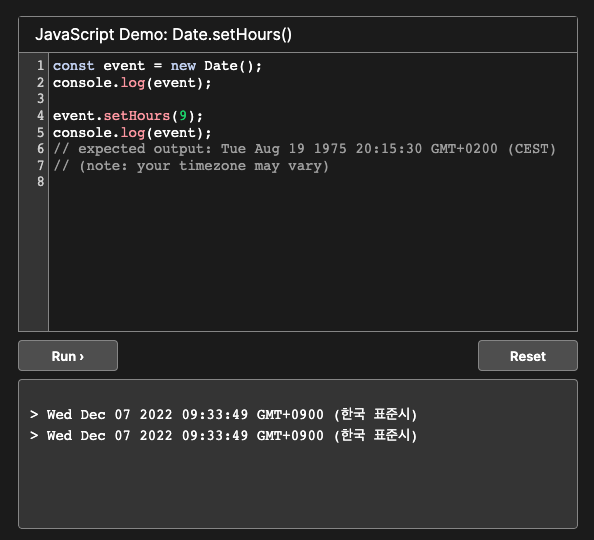Click the Reset button
This screenshot has height=540, width=594.
pos(528,355)
